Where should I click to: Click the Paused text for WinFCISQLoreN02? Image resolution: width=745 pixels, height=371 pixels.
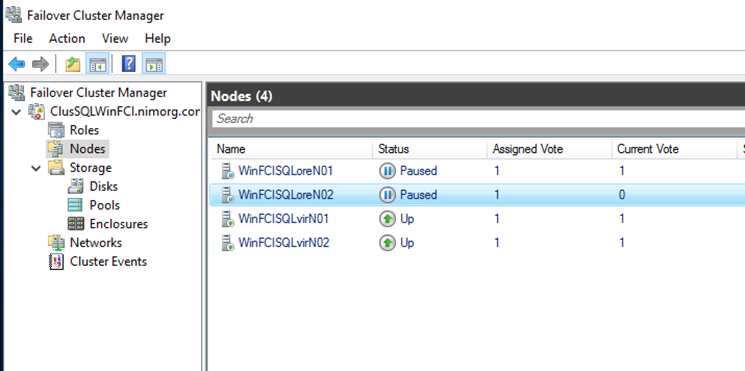tap(419, 195)
